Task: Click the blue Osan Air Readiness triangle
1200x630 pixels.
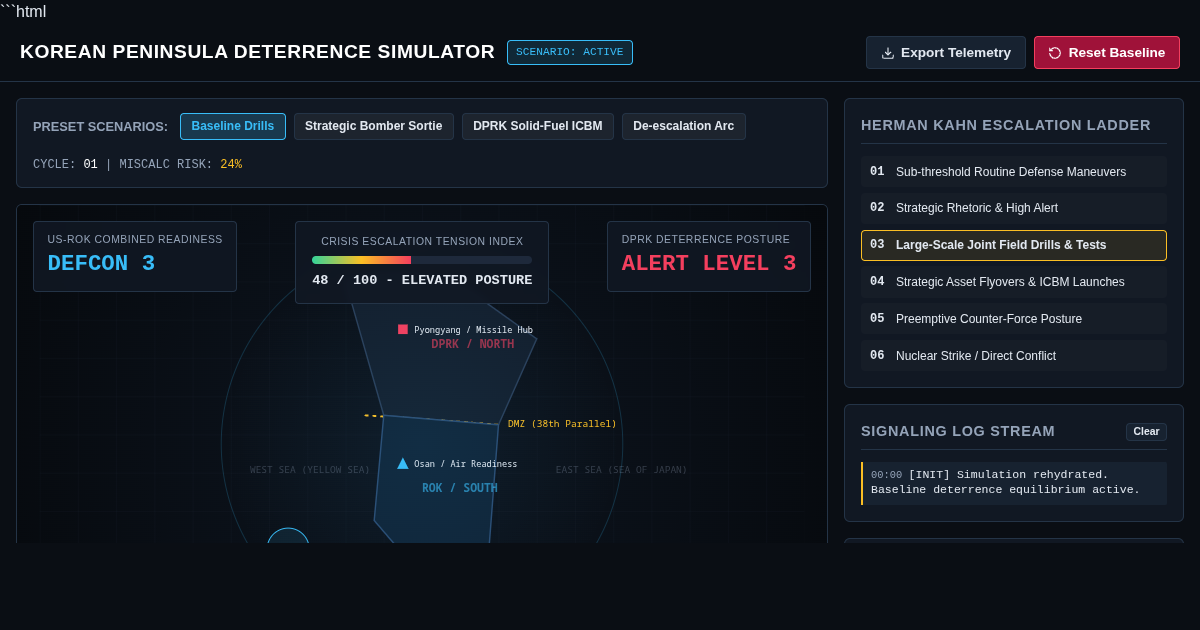Action: coord(403,463)
